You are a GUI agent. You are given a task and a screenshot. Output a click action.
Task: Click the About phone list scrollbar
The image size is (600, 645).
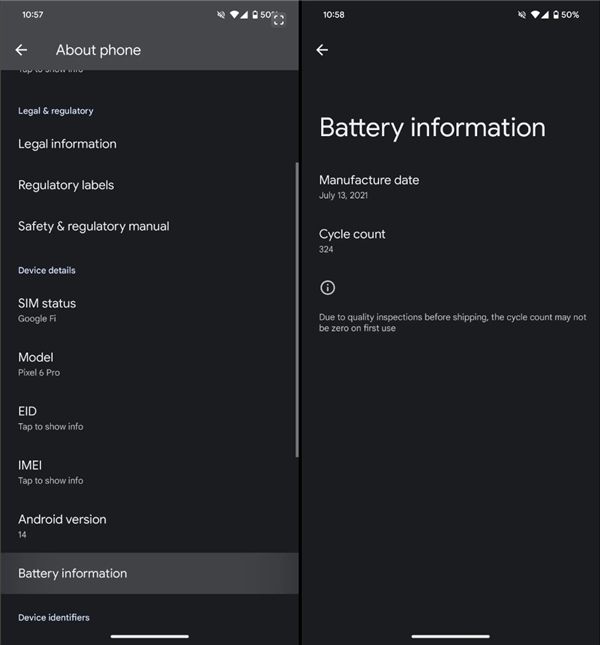coord(297,309)
